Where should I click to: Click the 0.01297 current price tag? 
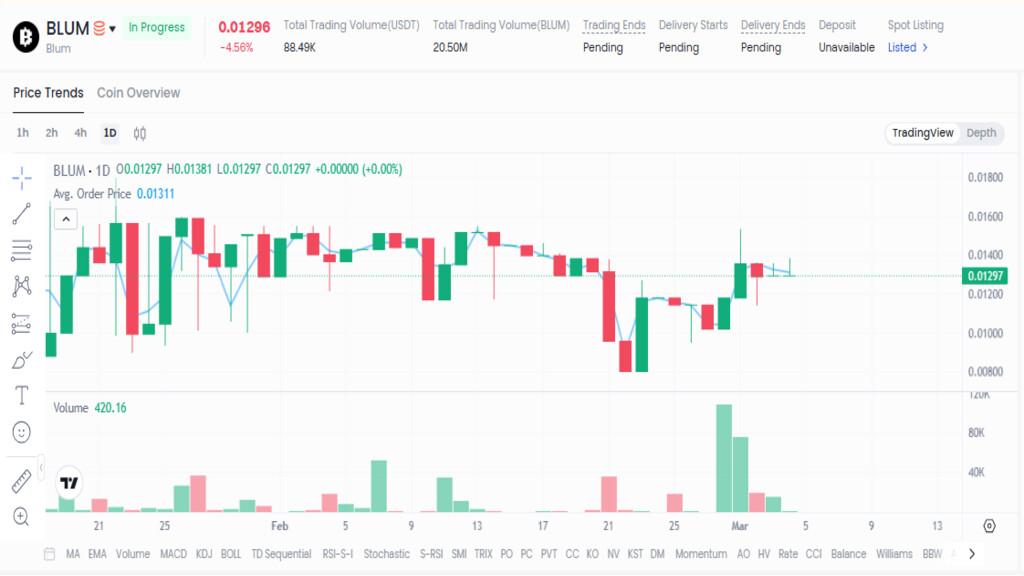[x=985, y=276]
